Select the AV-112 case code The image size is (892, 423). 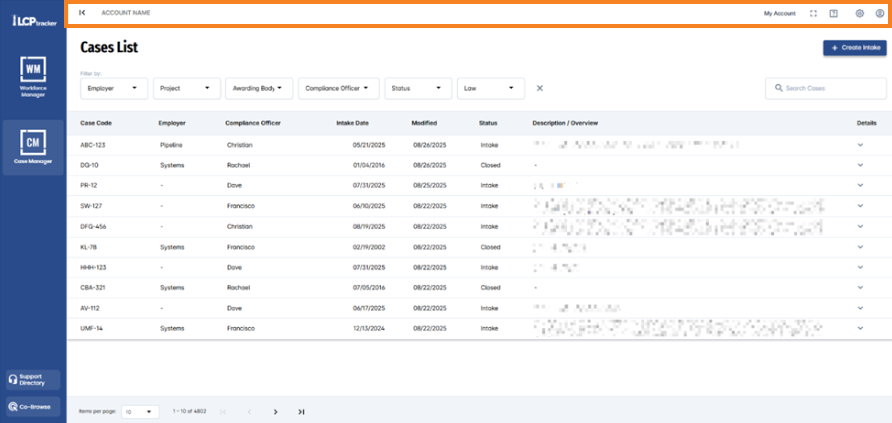click(91, 308)
